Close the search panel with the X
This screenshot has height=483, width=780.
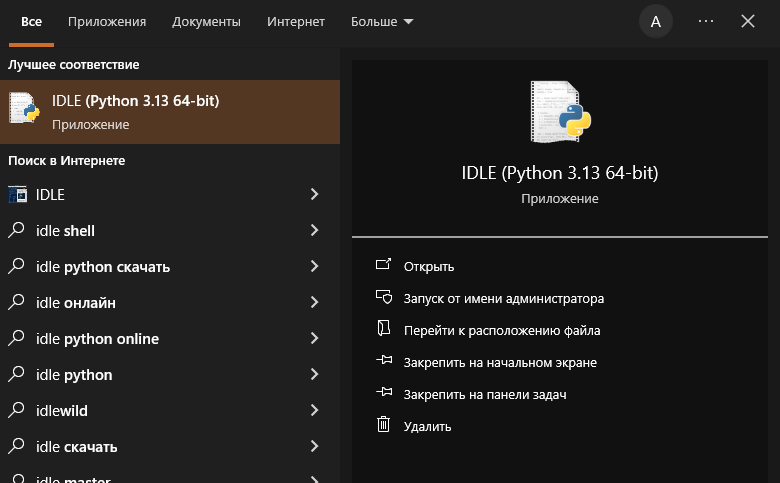coord(748,21)
